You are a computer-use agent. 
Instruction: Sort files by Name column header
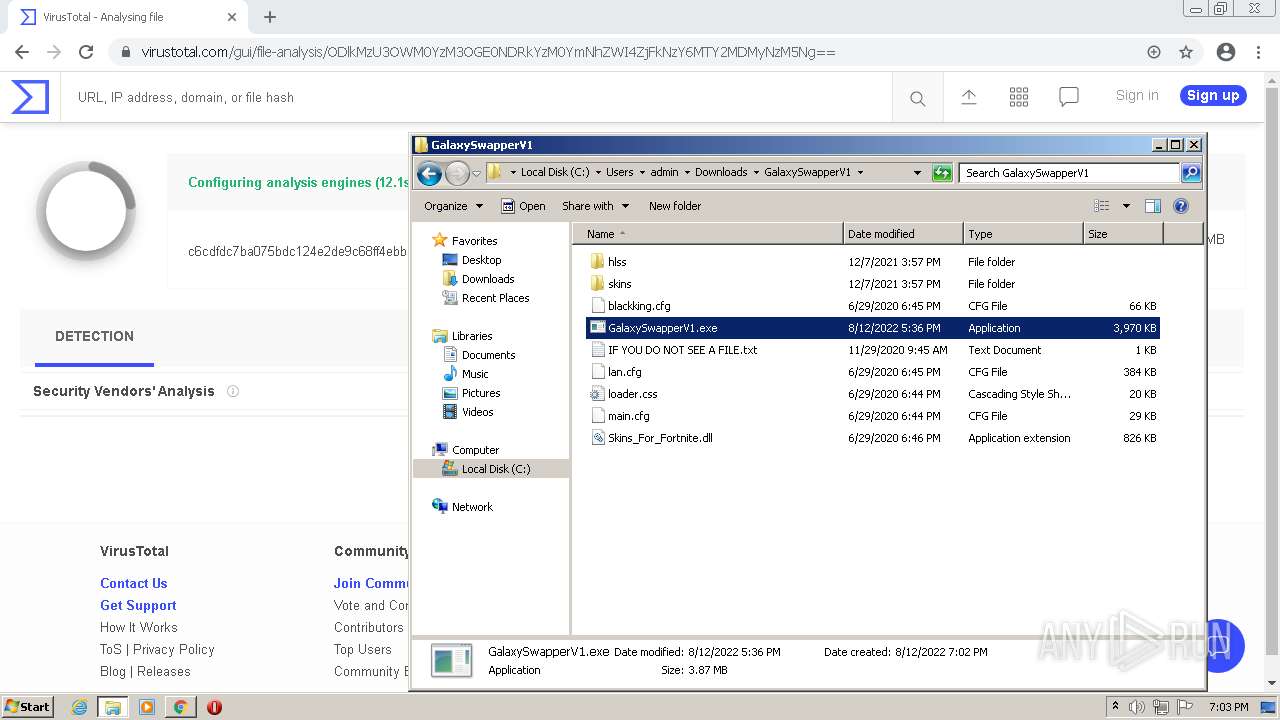click(x=708, y=234)
